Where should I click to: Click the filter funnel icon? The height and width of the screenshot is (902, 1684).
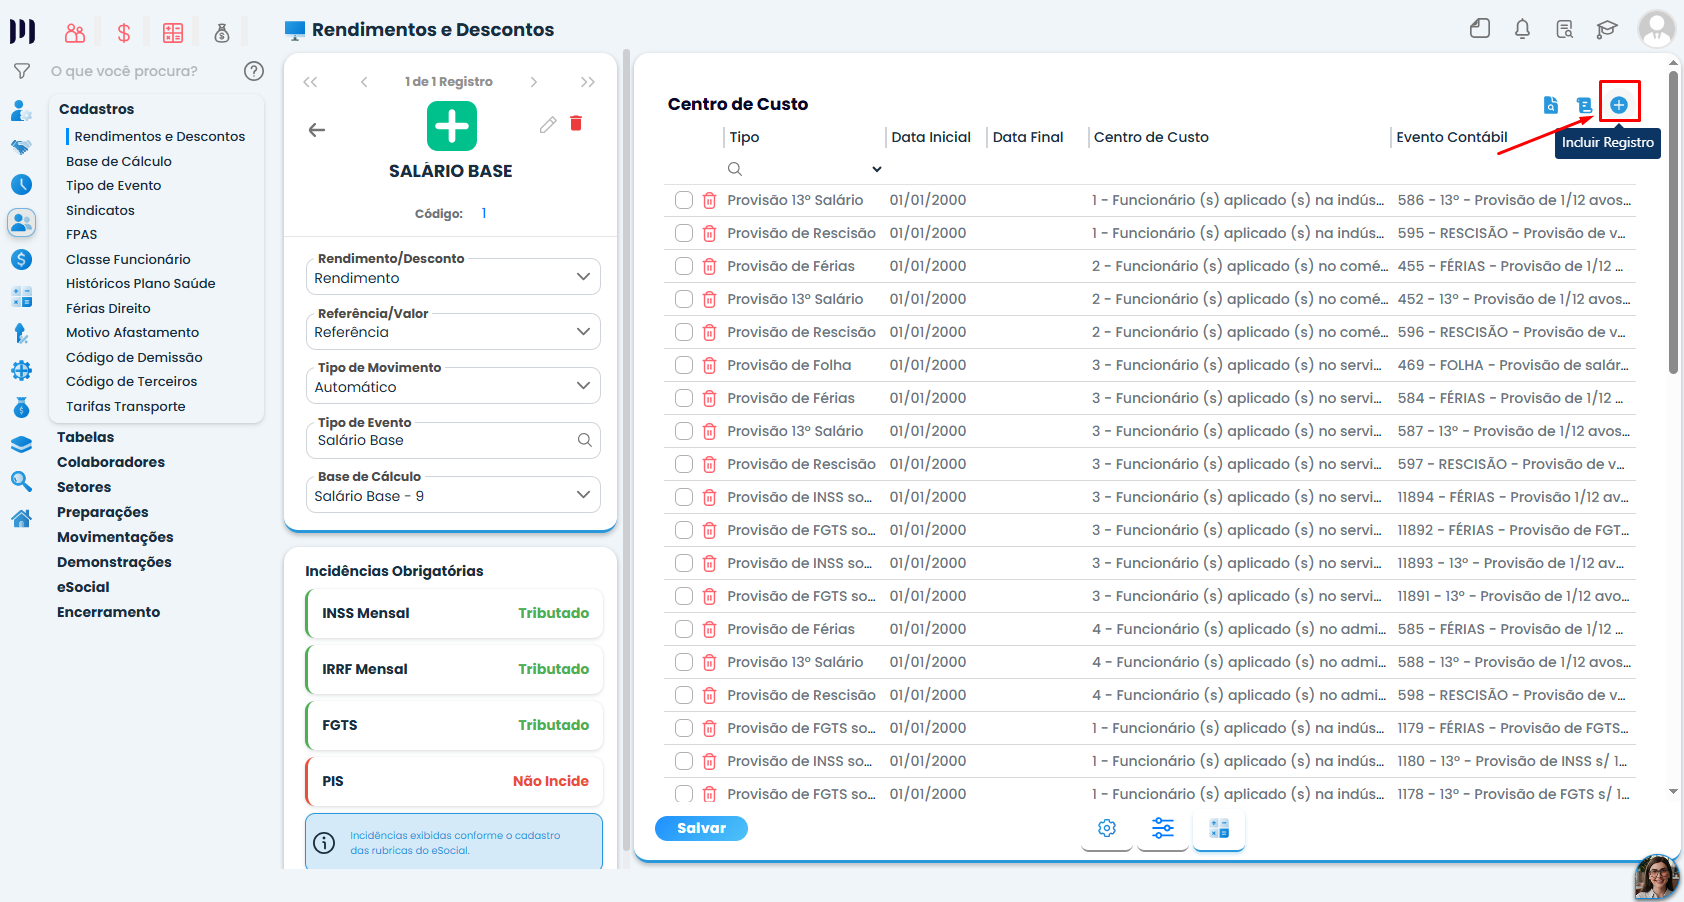pos(21,71)
